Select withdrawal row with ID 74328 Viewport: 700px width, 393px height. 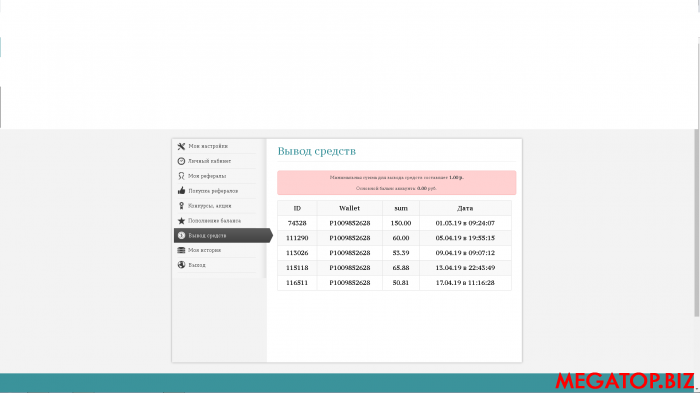tap(394, 223)
